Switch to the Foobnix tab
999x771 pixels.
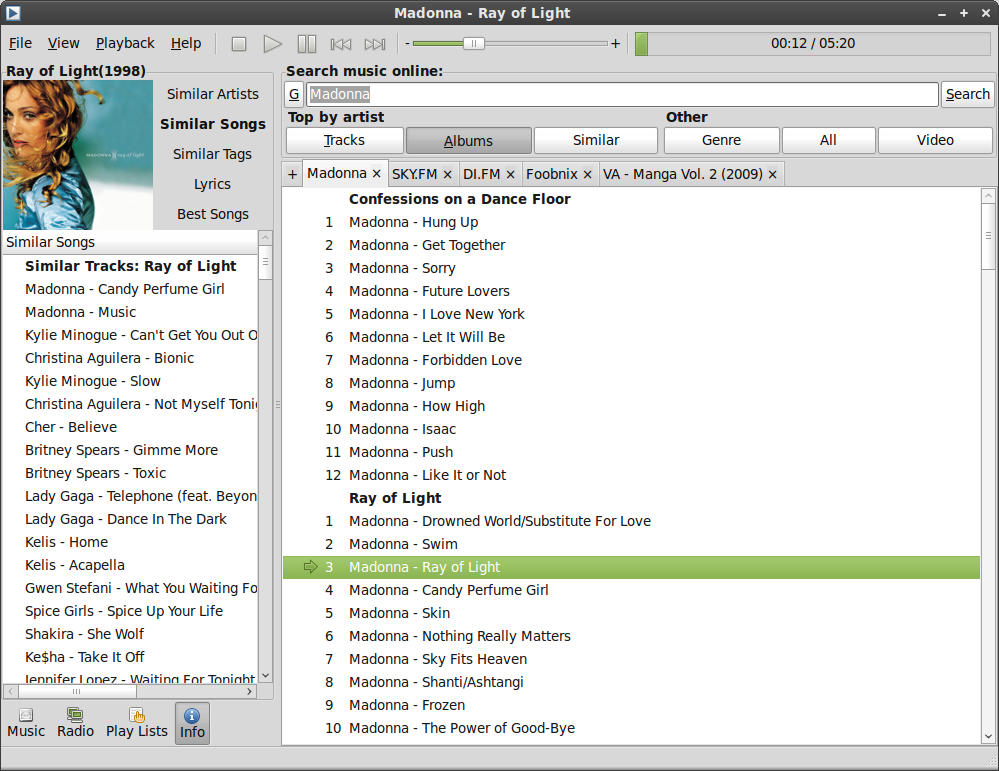[x=552, y=175]
